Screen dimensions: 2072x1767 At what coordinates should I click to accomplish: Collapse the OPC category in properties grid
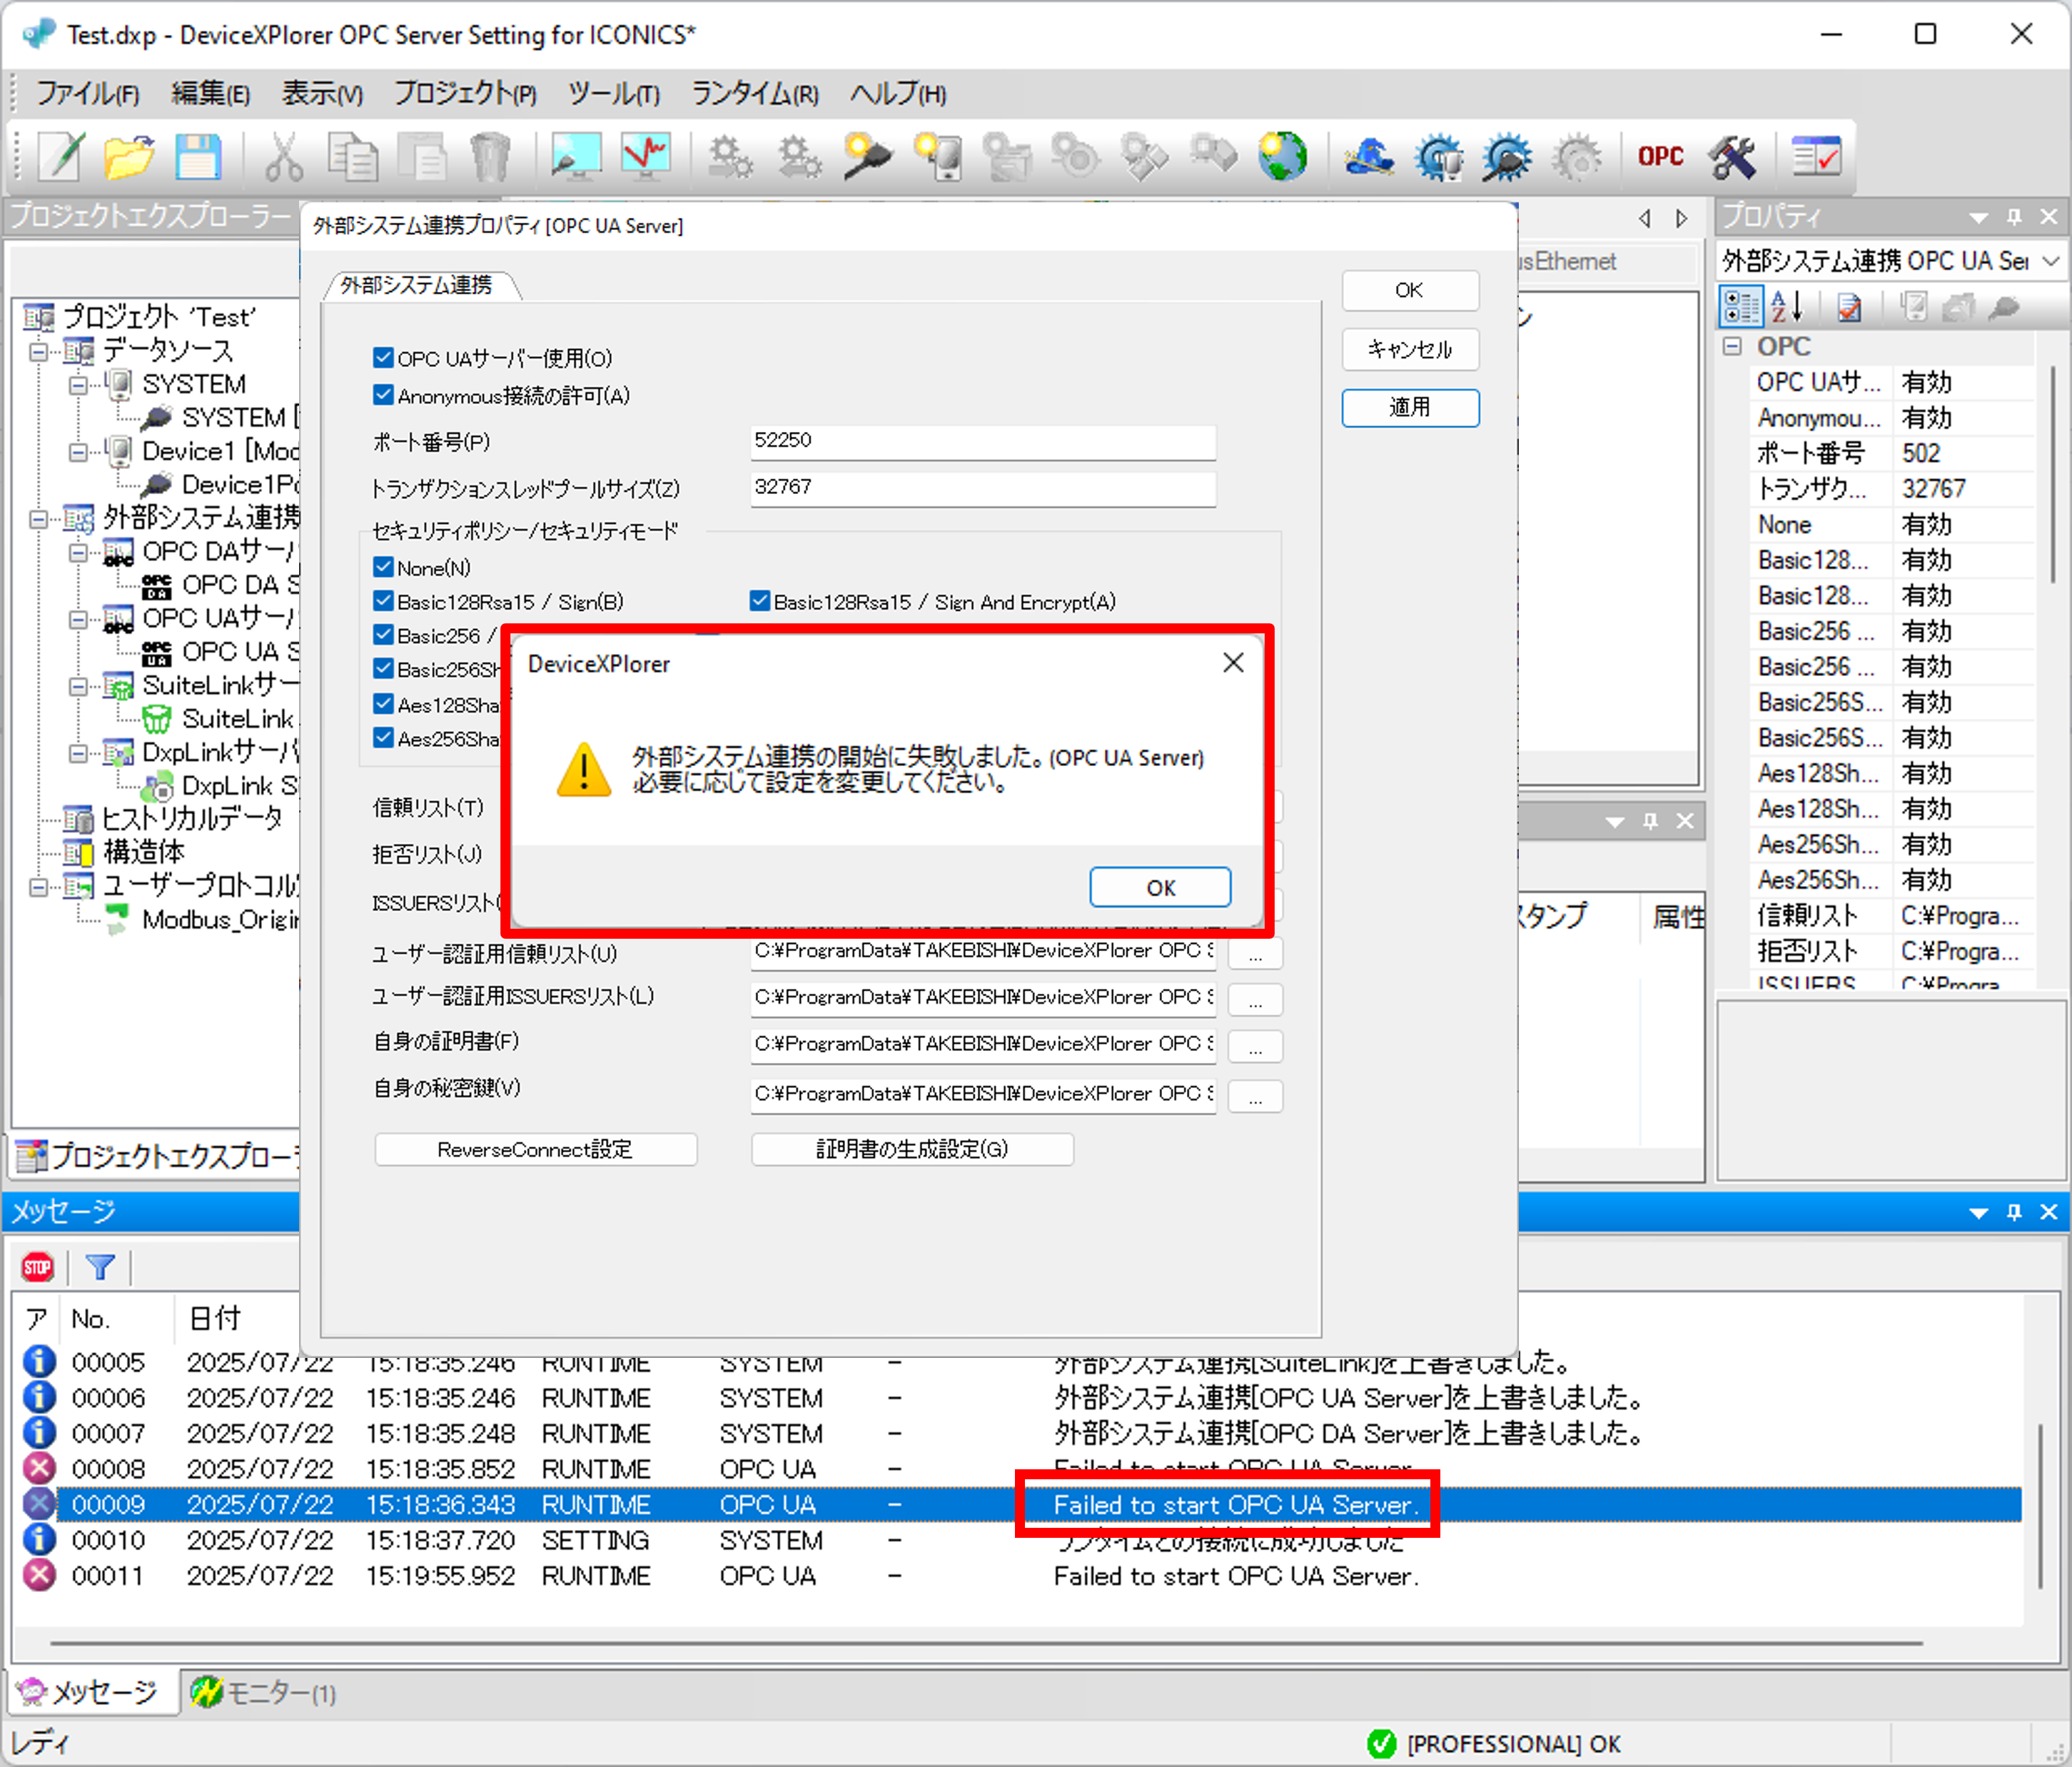(x=1732, y=346)
